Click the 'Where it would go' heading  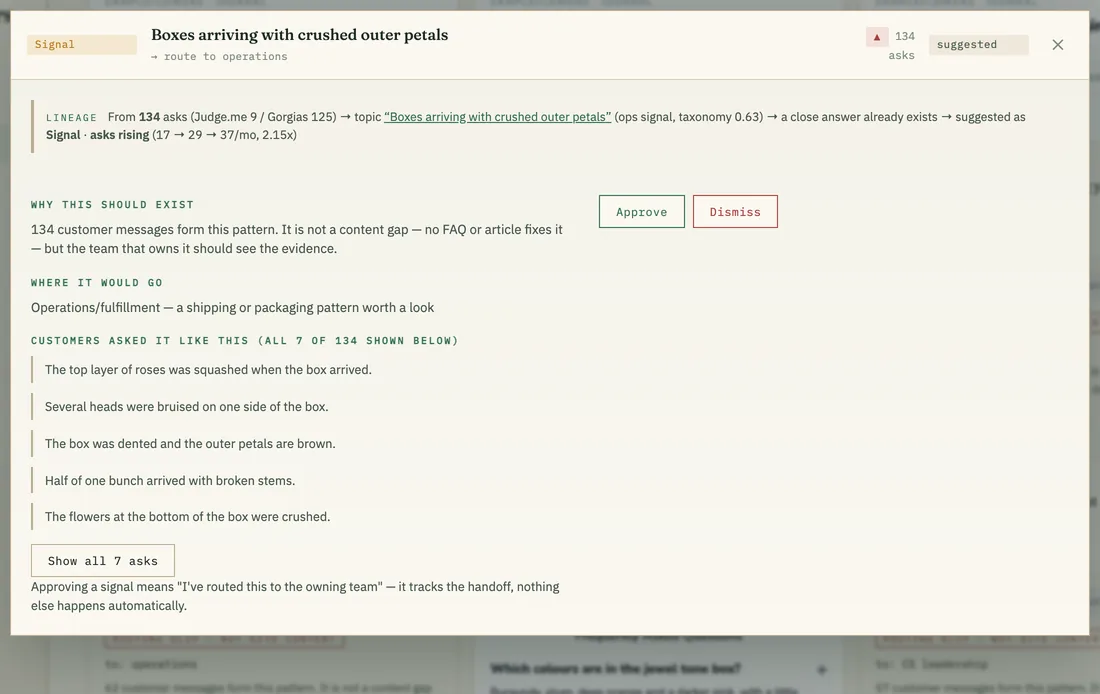coord(97,283)
